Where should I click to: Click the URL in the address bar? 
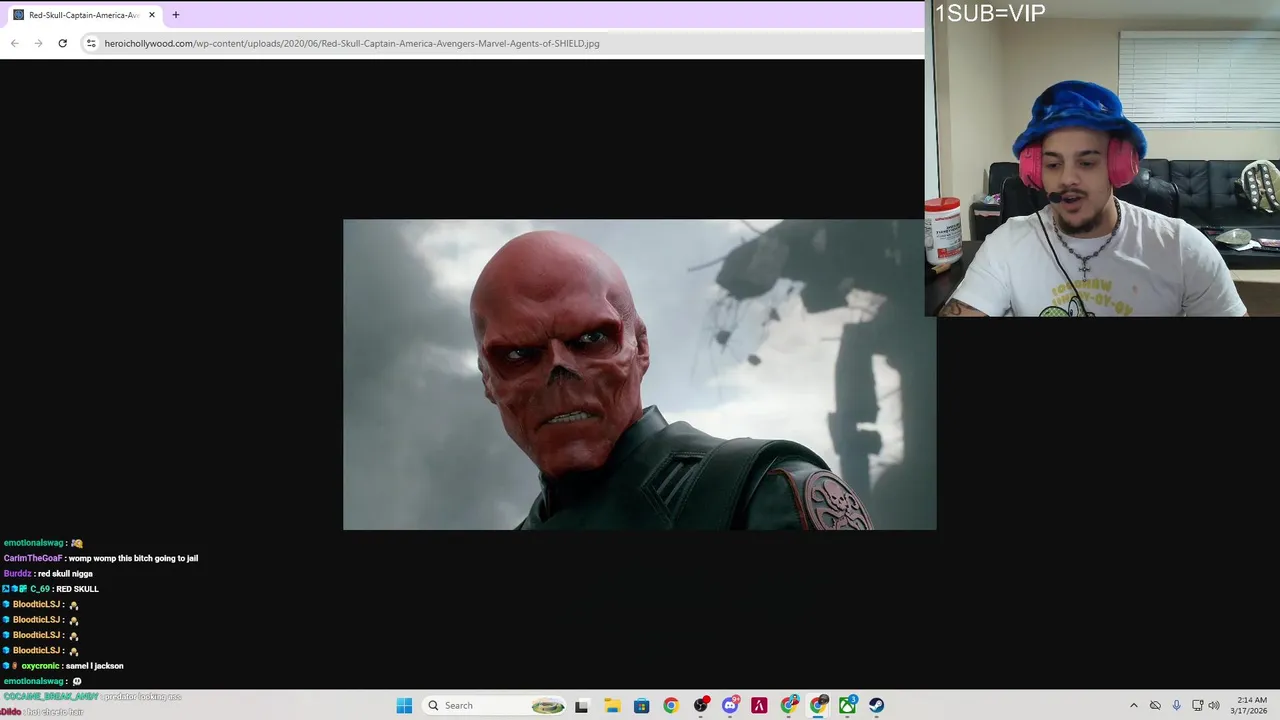point(352,43)
